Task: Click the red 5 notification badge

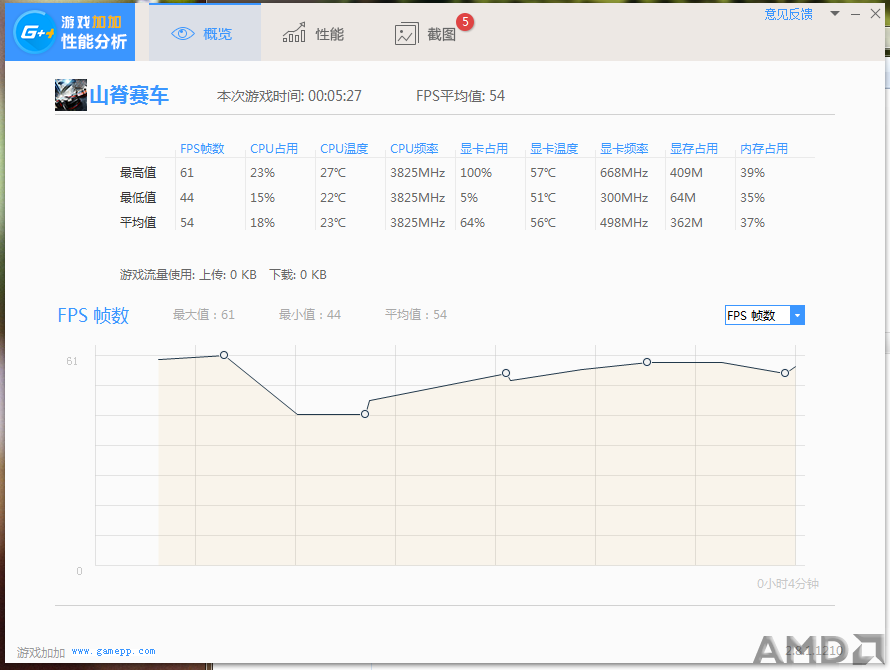Action: [x=465, y=22]
